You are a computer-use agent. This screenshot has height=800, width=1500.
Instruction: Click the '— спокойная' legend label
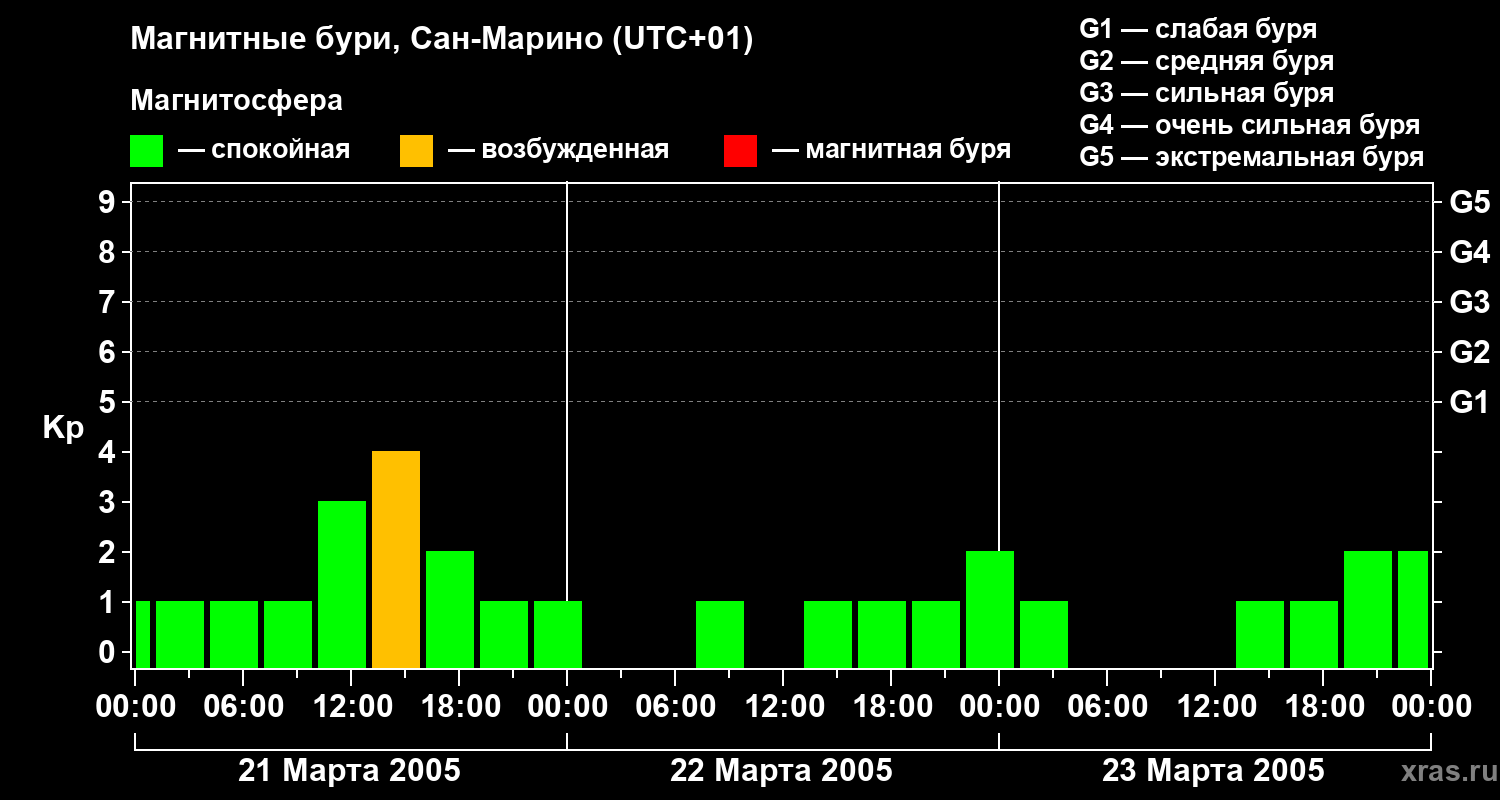[263, 151]
